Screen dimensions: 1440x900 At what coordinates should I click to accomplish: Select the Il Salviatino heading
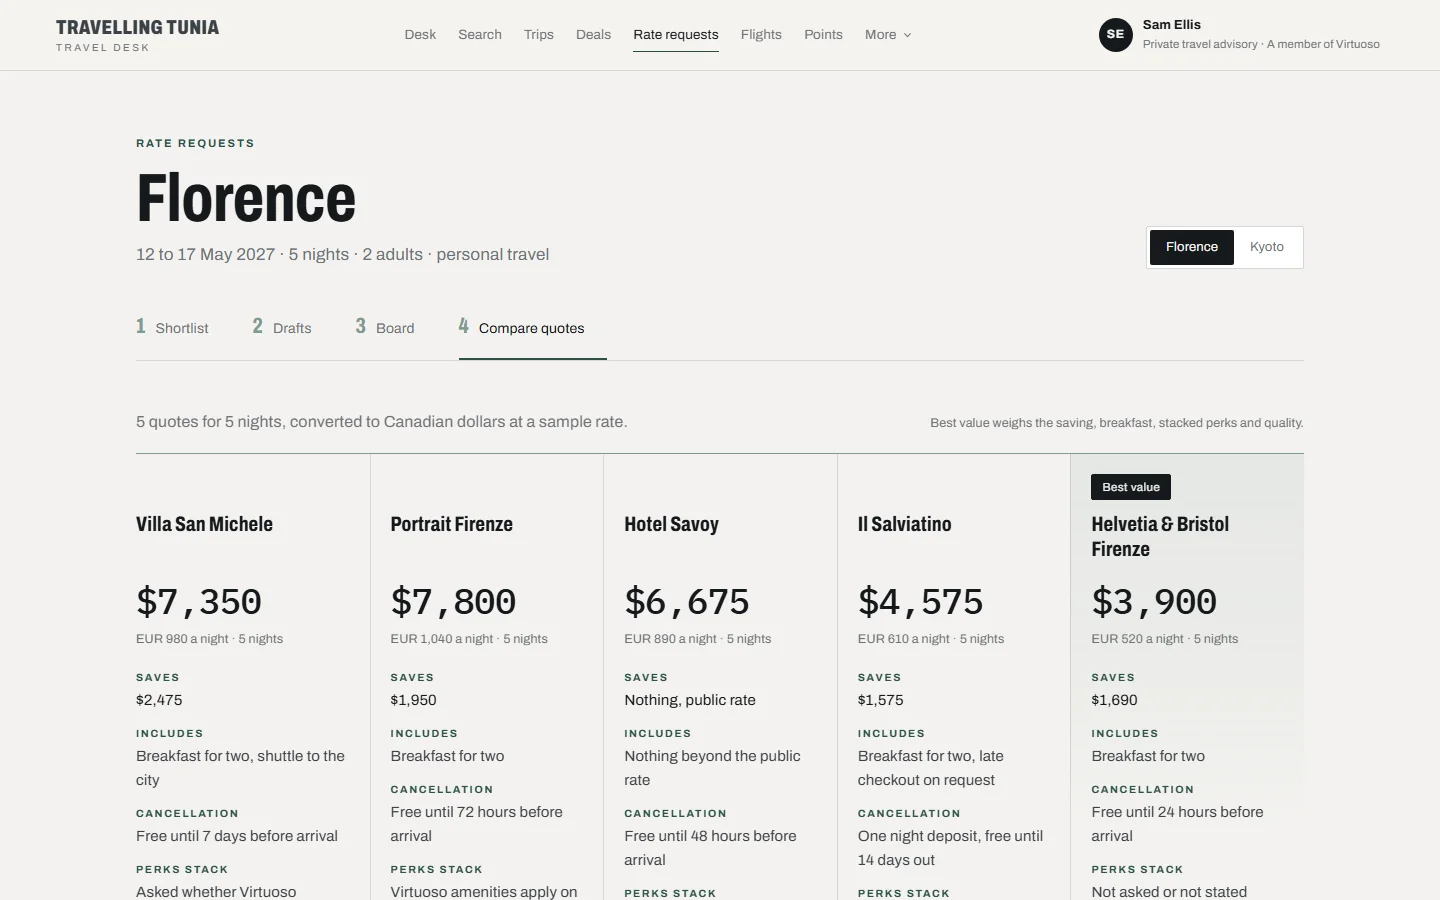tap(904, 524)
